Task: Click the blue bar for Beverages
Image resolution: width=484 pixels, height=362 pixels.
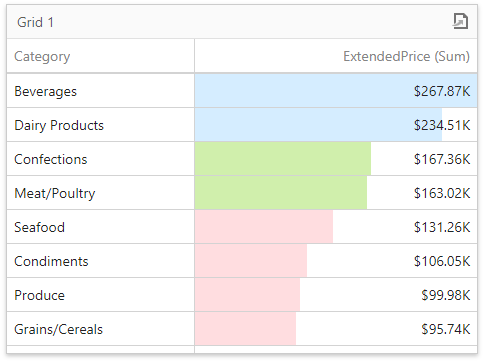Action: (x=336, y=91)
